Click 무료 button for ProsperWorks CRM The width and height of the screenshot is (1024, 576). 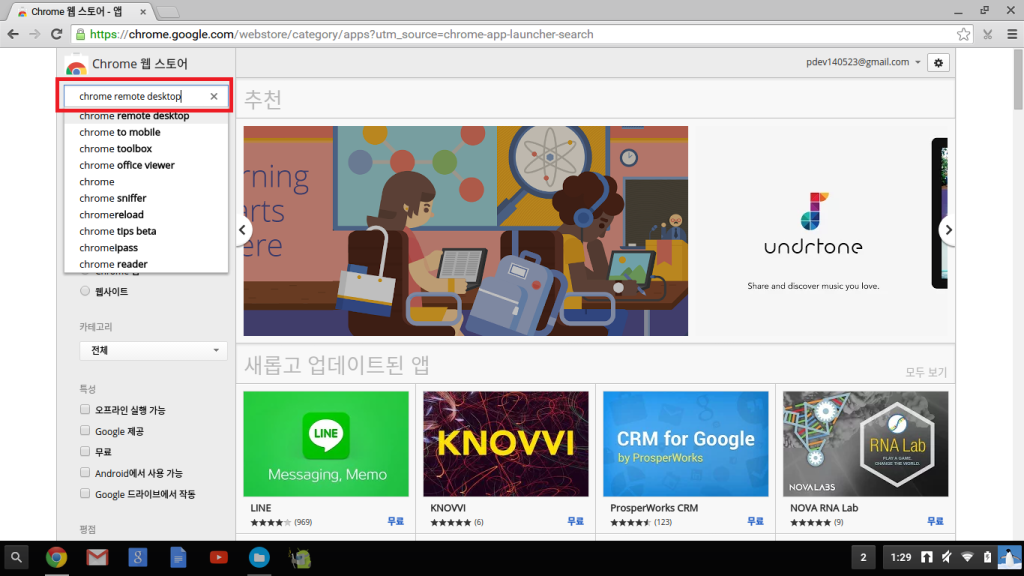pyautogui.click(x=755, y=521)
